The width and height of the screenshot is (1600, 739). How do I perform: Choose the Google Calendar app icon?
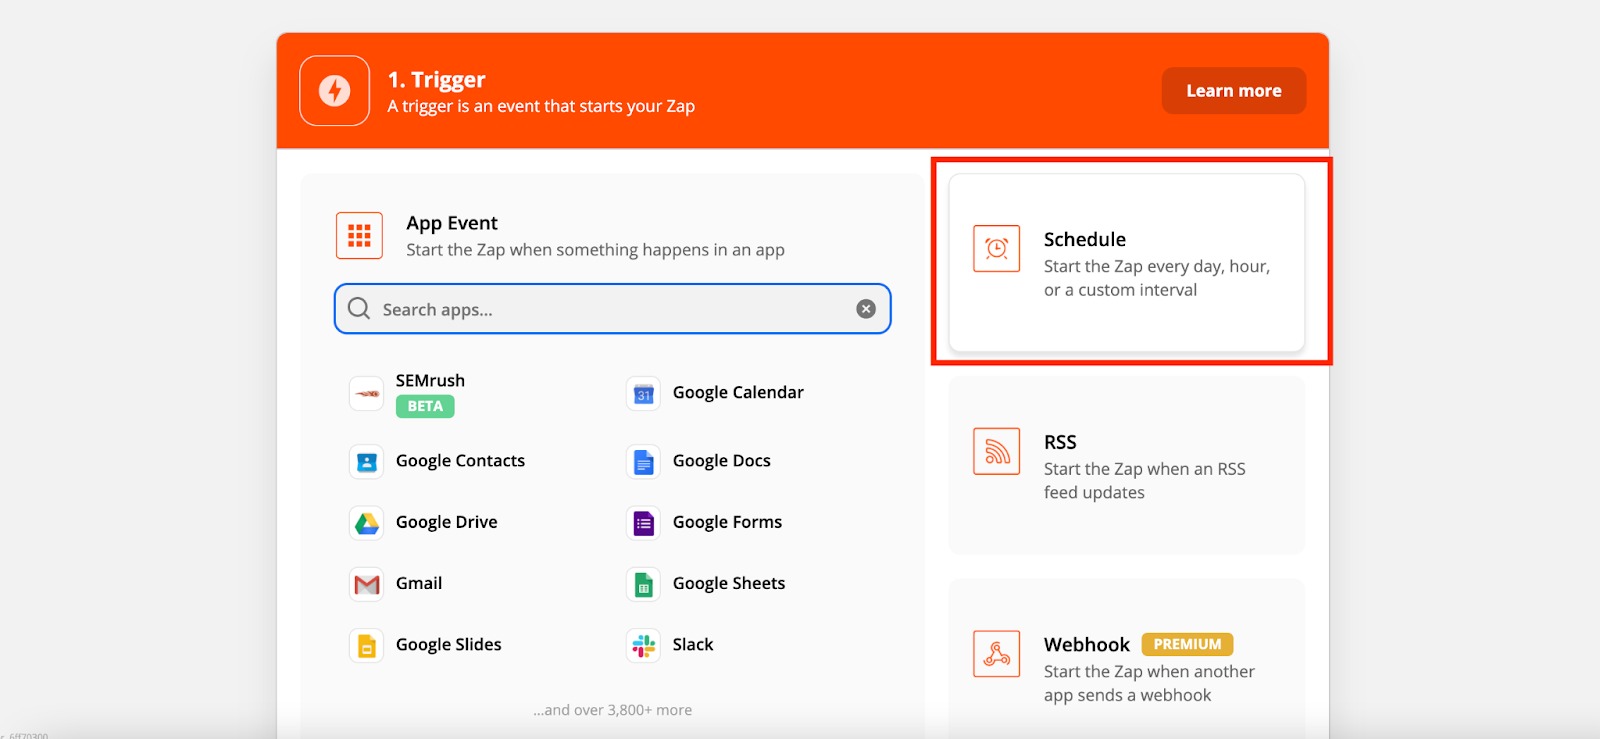pos(643,393)
